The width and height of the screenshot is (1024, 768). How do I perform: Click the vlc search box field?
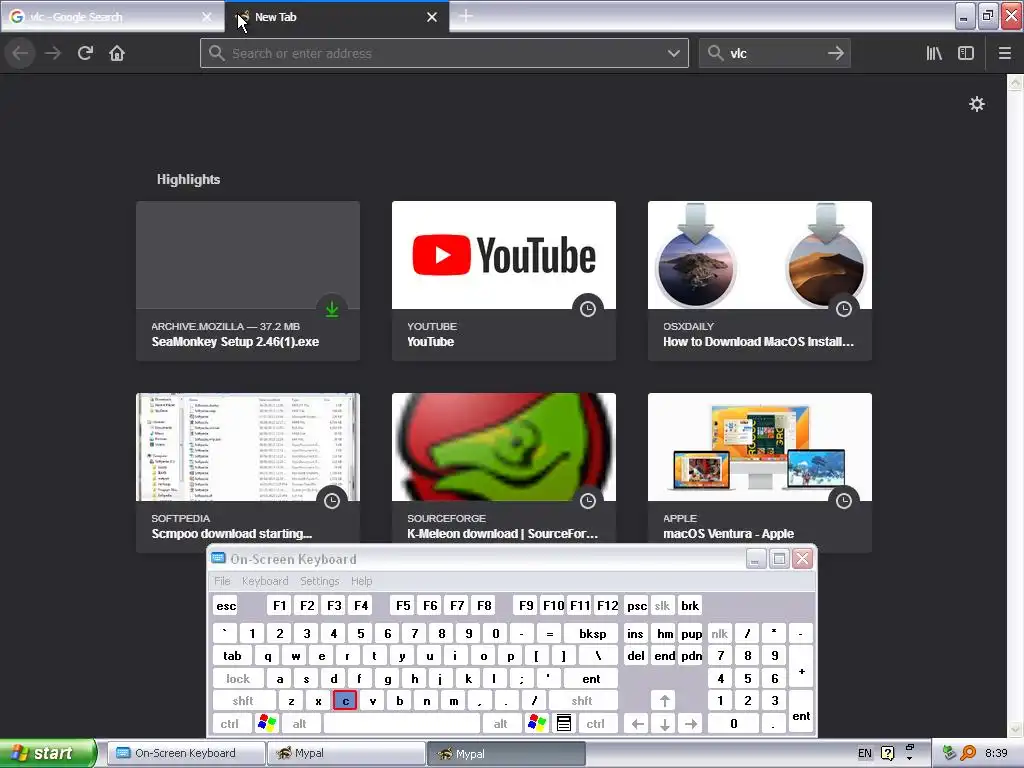[775, 53]
